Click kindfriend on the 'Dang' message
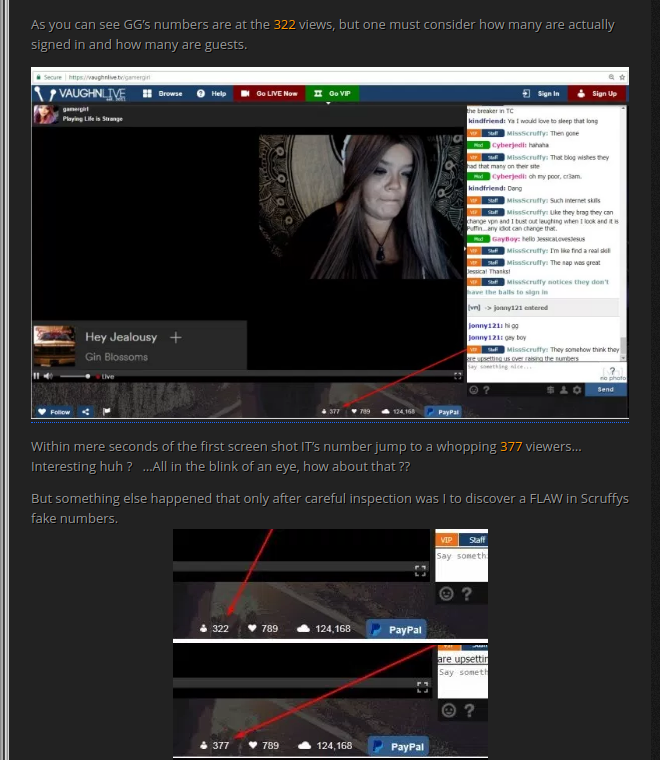This screenshot has width=660, height=760. point(487,188)
